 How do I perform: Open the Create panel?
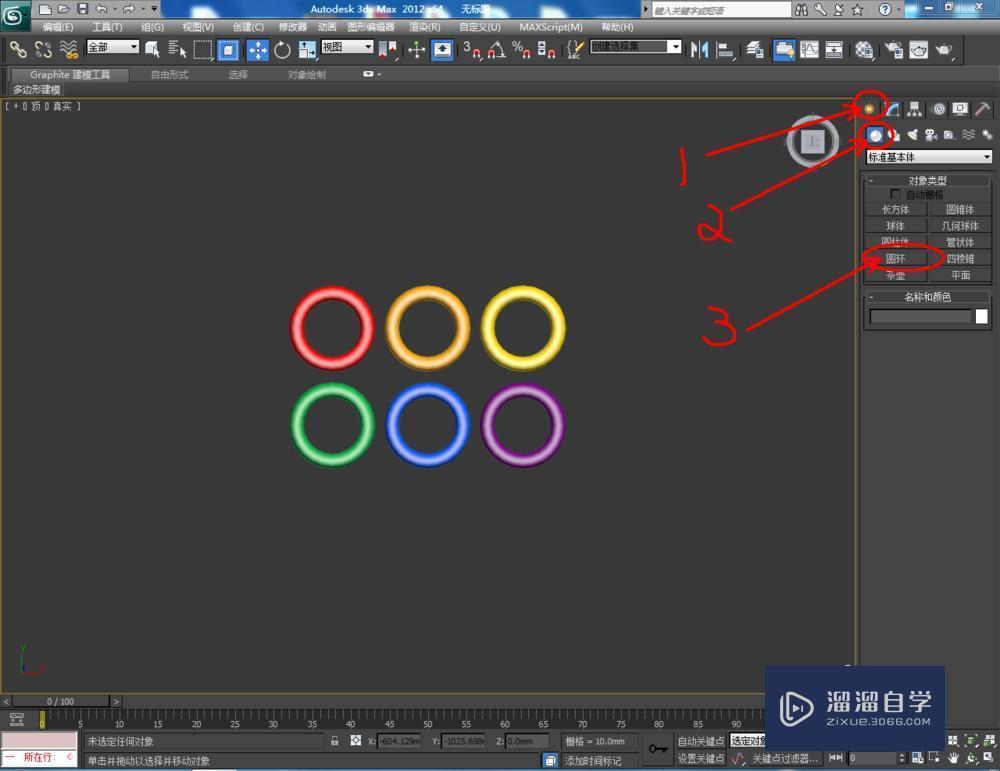click(x=868, y=109)
